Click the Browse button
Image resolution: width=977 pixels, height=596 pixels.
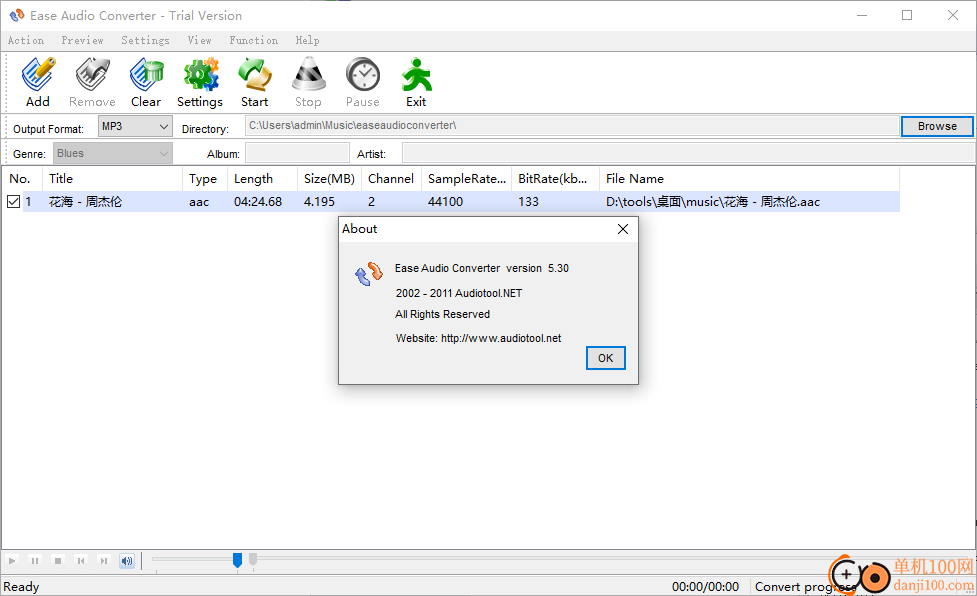pos(937,126)
